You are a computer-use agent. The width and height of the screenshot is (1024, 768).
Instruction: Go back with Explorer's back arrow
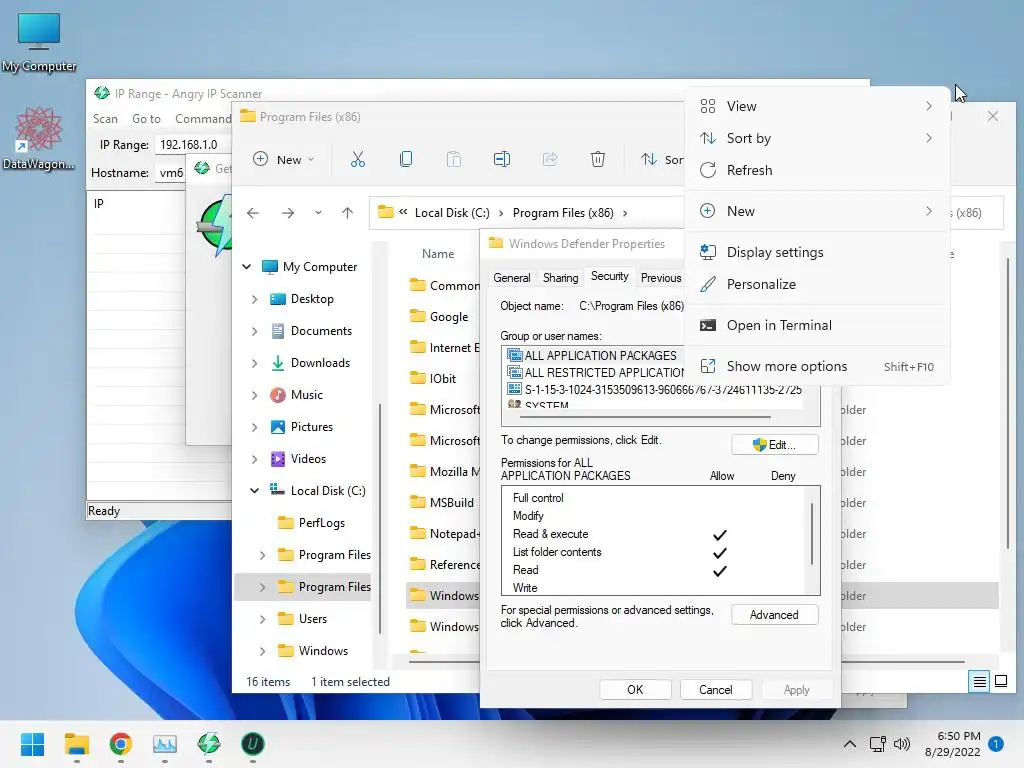tap(253, 213)
